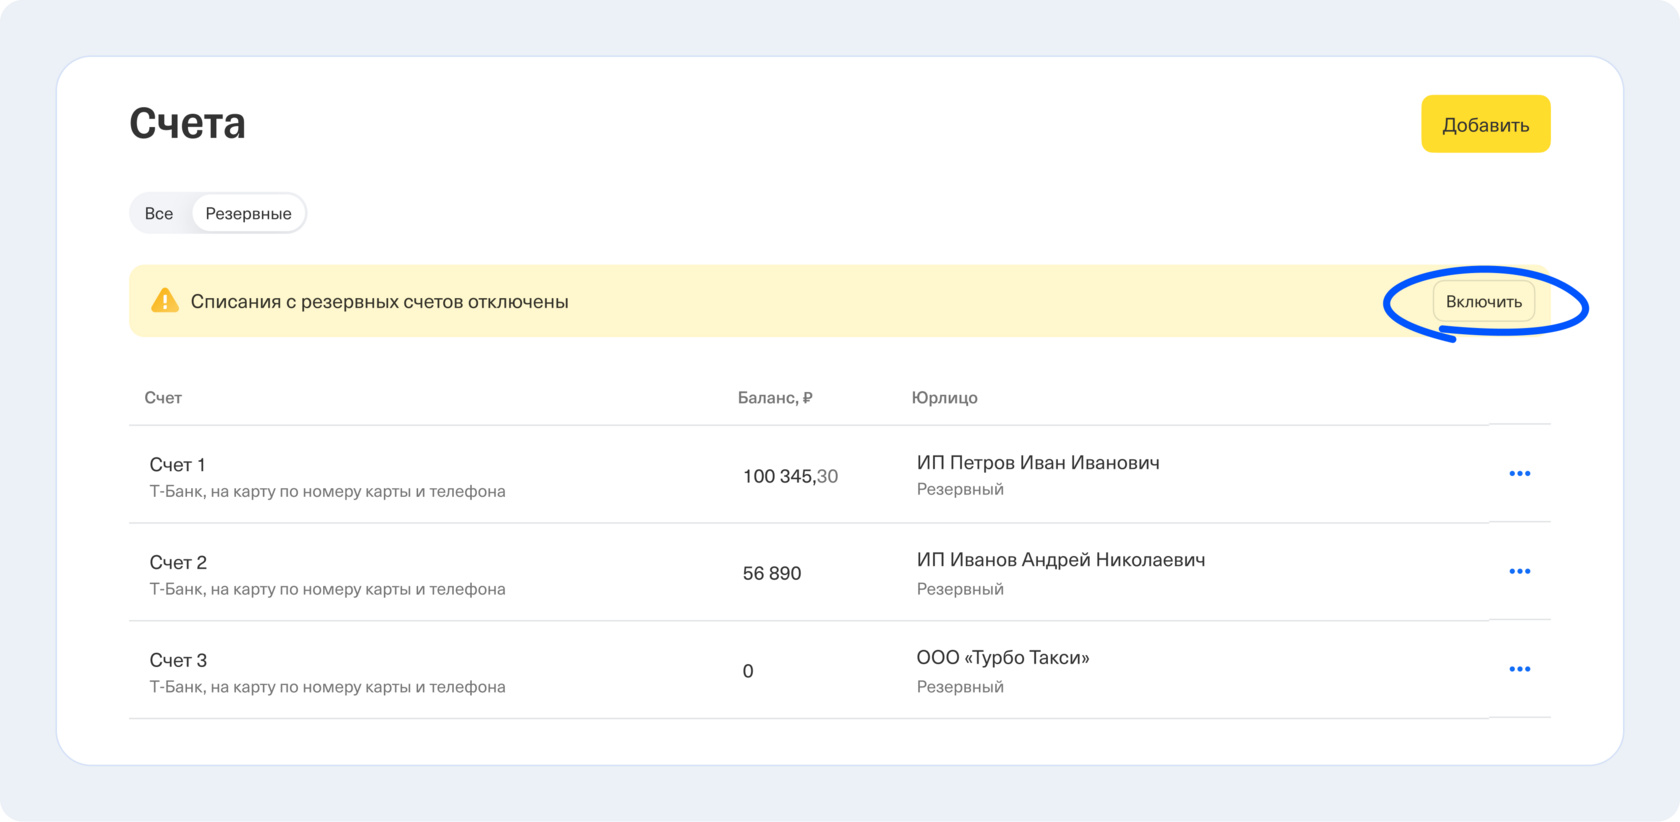Open the Счет 1 account row

(x=178, y=465)
